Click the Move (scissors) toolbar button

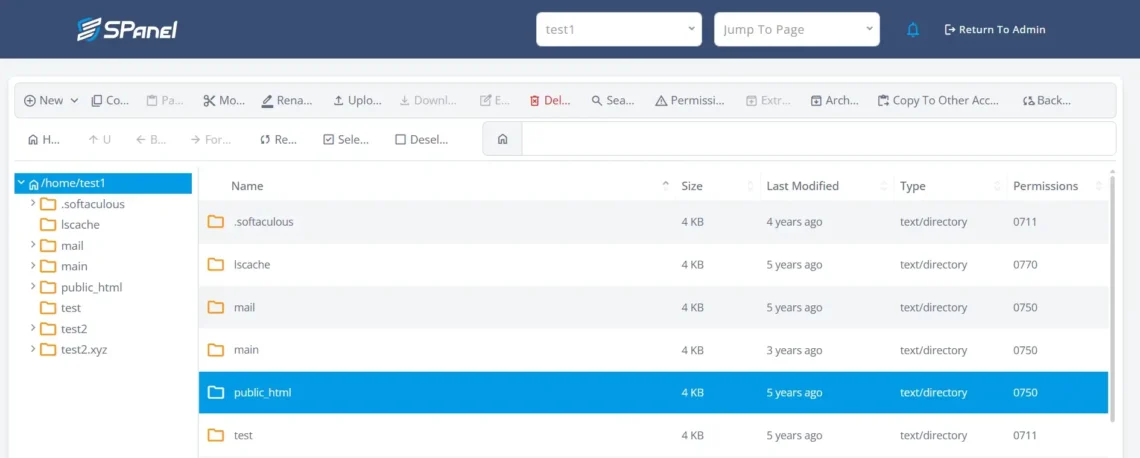point(224,100)
